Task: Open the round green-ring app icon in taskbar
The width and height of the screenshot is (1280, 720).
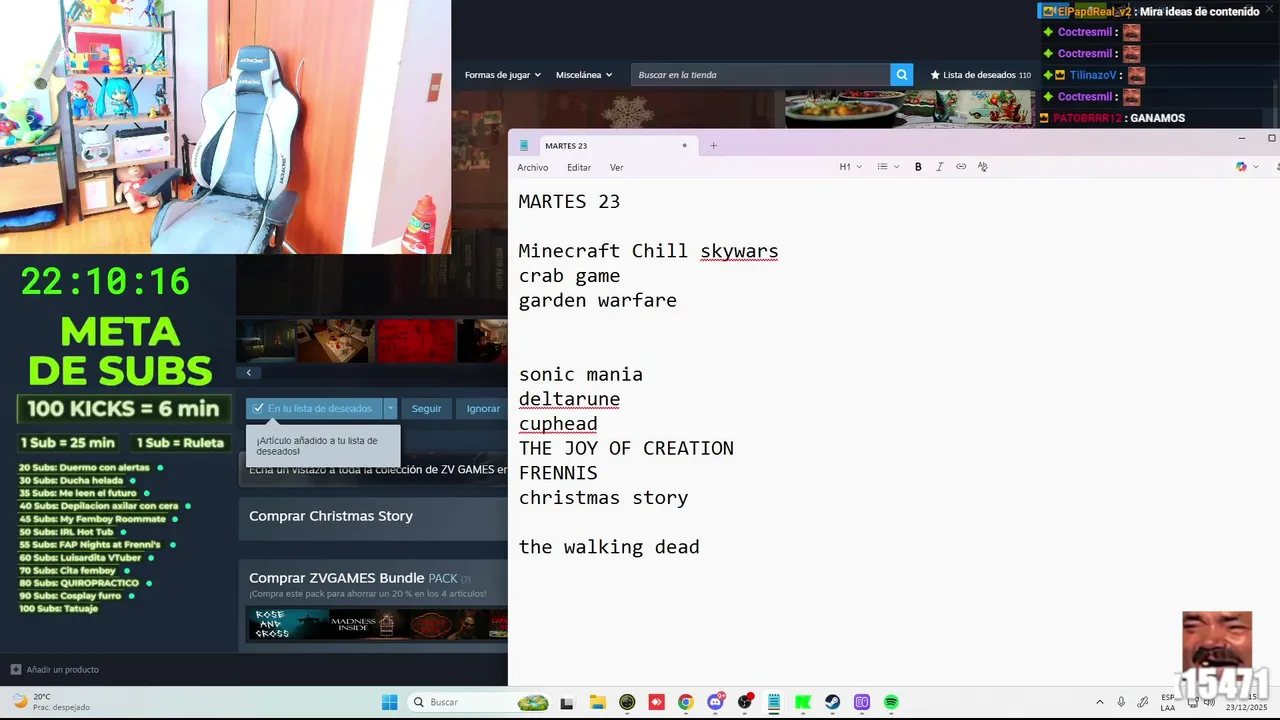Action: 627,702
